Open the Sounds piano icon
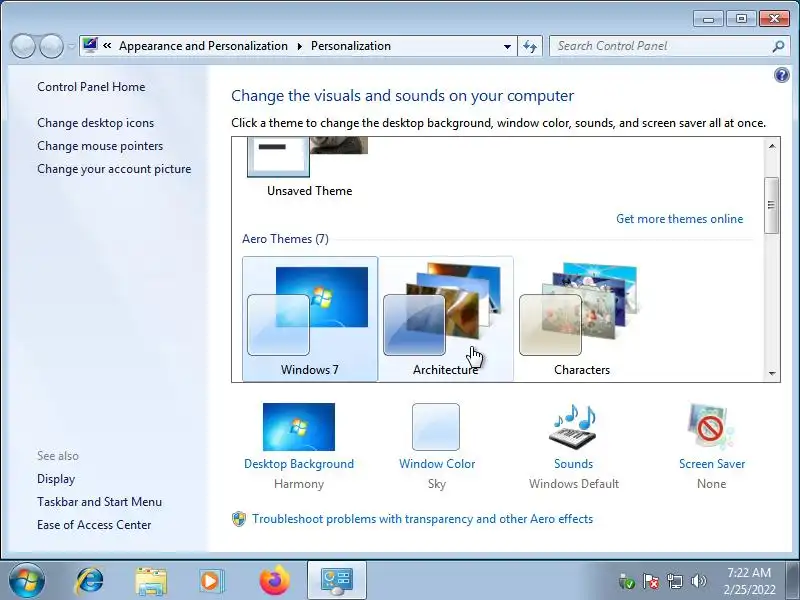 click(x=573, y=427)
